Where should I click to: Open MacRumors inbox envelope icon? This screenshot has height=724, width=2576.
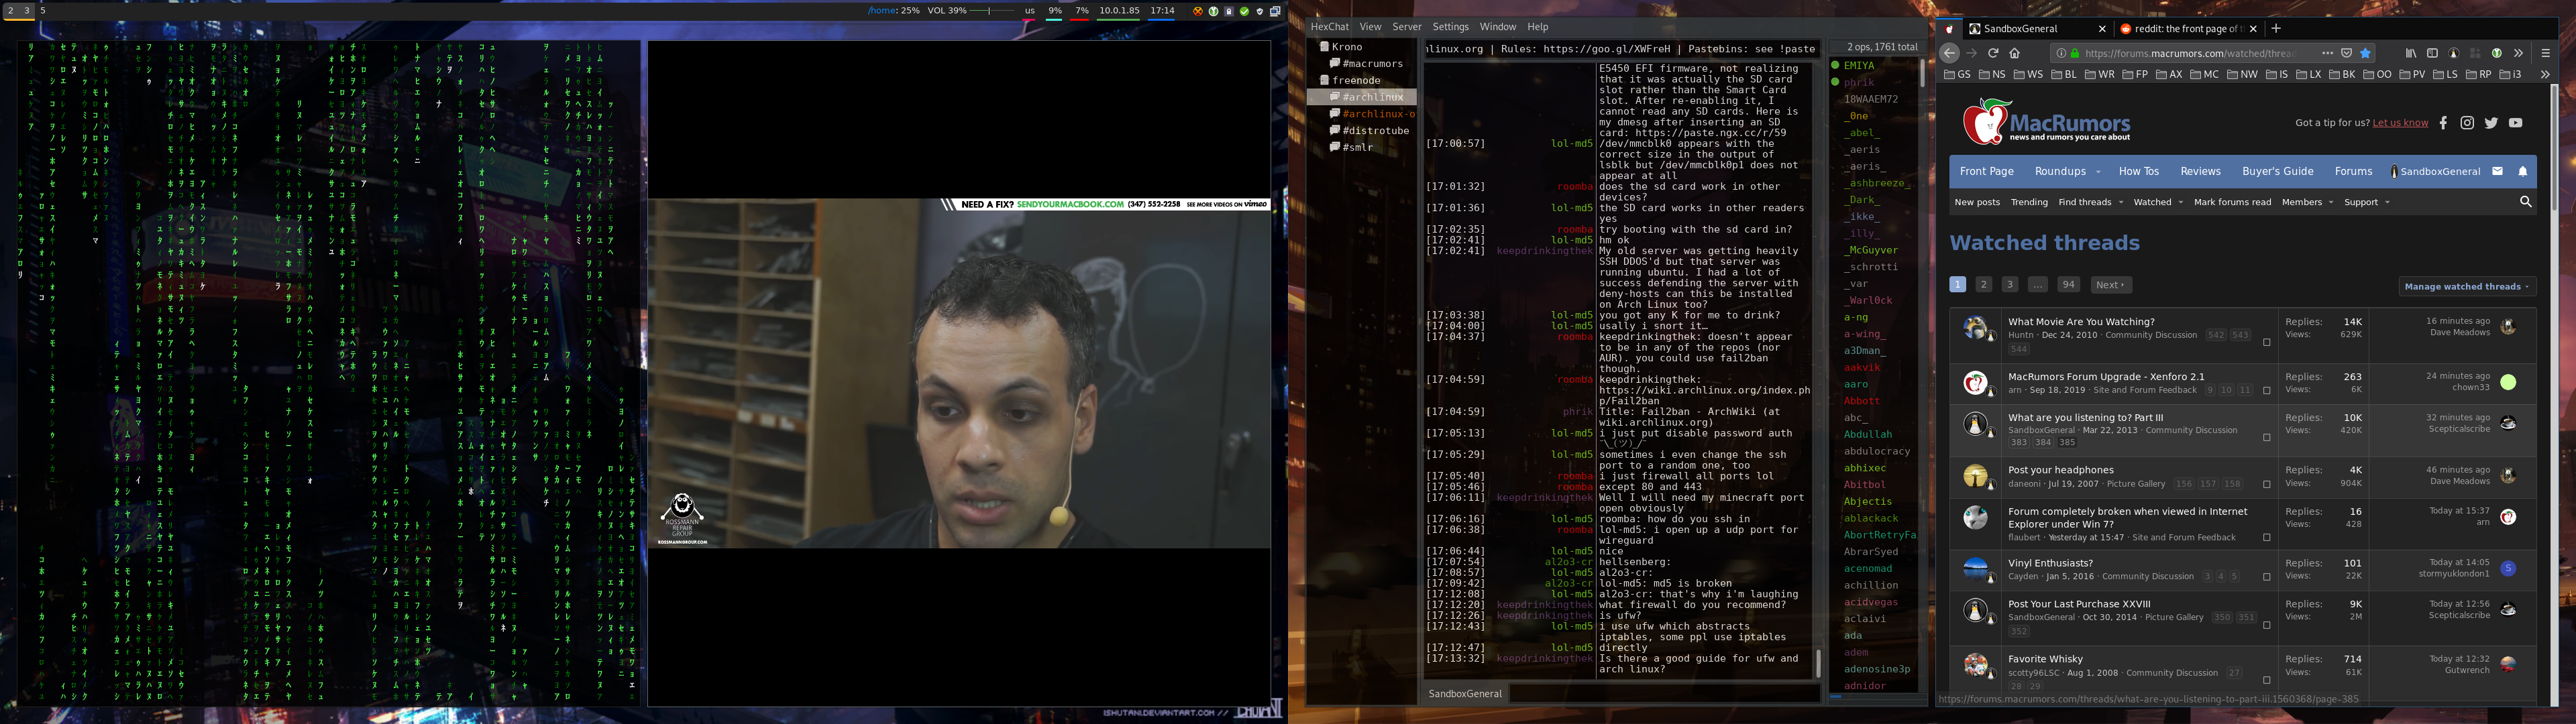[2497, 171]
